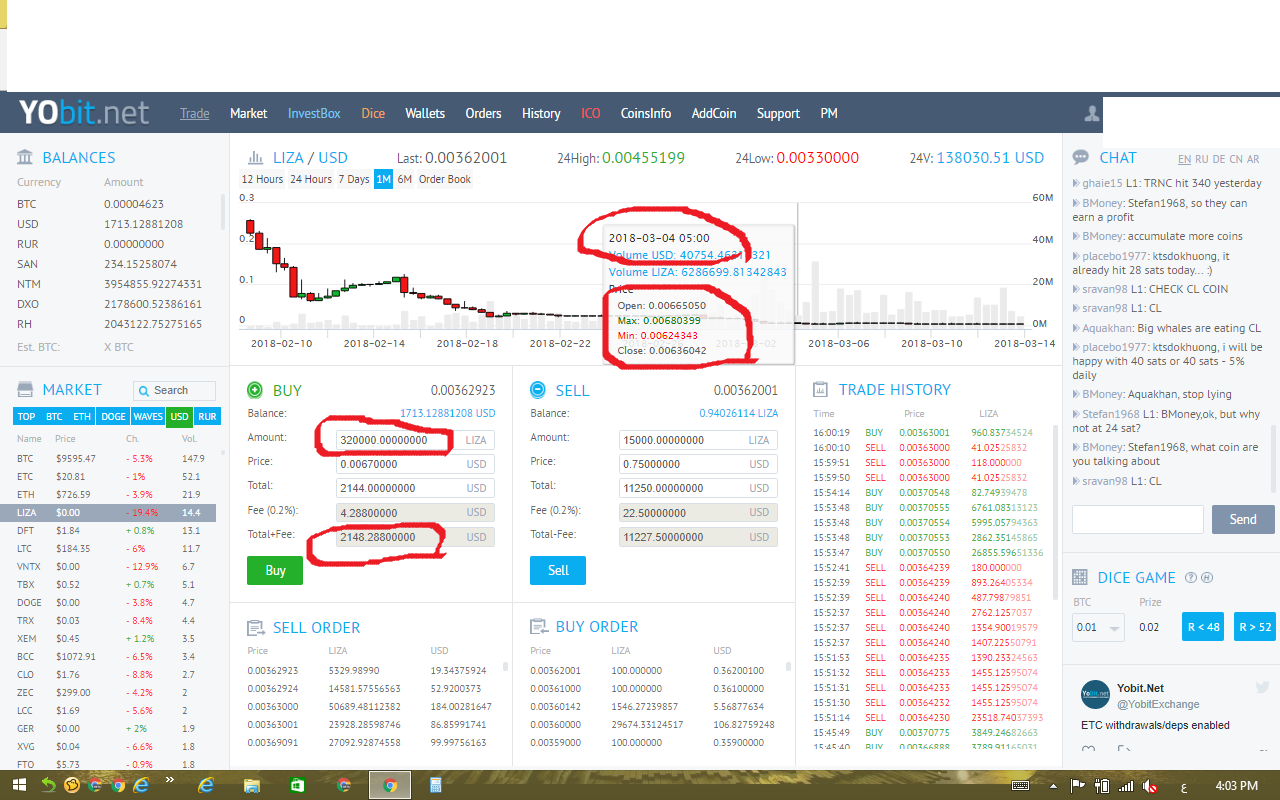Open the ICO menu item

591,114
